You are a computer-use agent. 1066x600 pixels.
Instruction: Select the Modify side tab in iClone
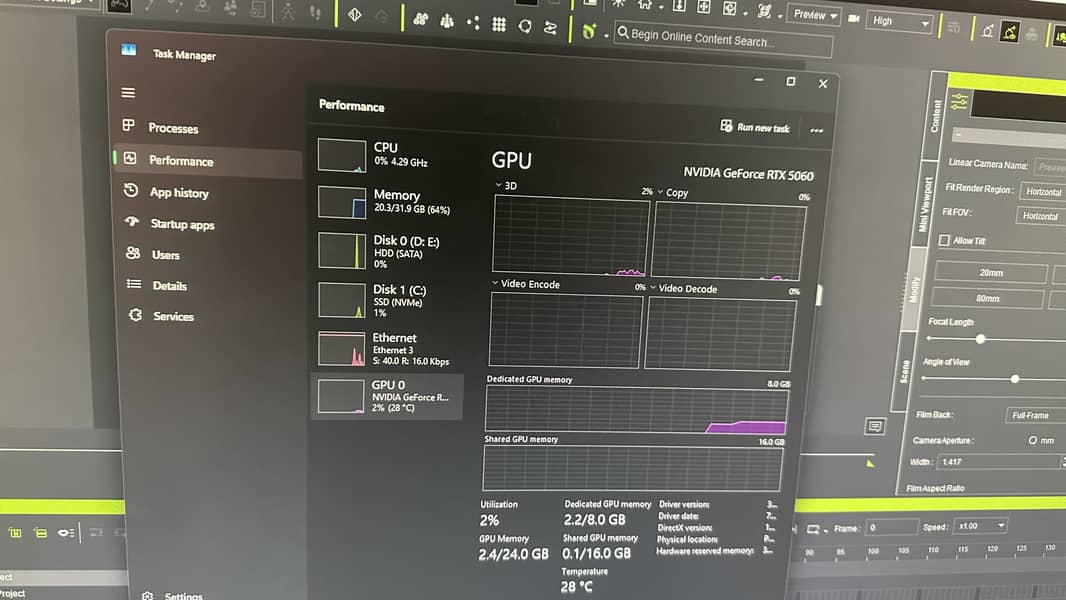pyautogui.click(x=914, y=289)
